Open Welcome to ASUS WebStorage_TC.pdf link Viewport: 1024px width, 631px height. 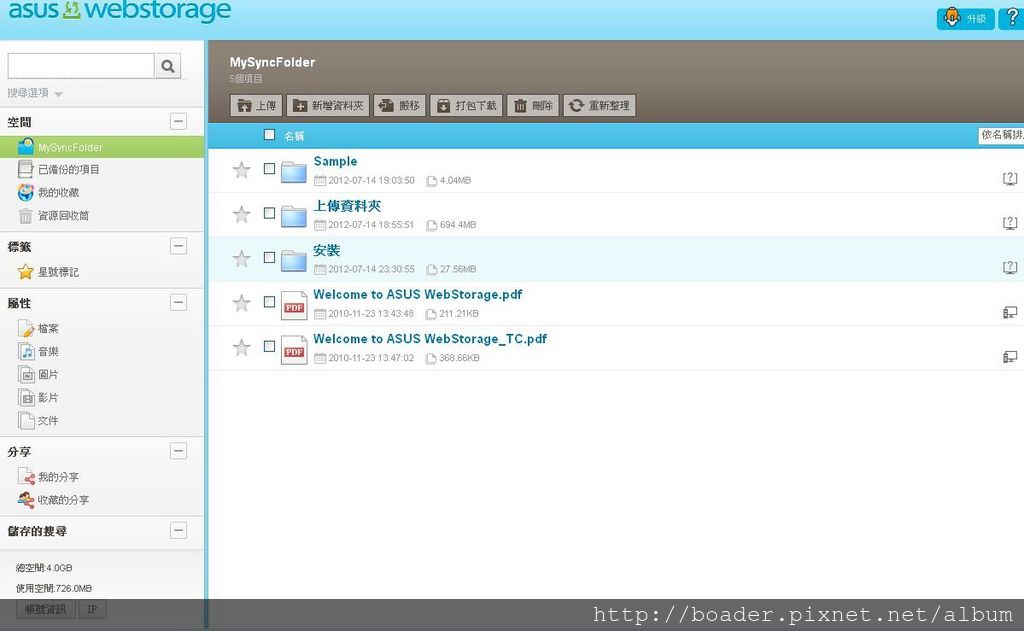pos(430,339)
